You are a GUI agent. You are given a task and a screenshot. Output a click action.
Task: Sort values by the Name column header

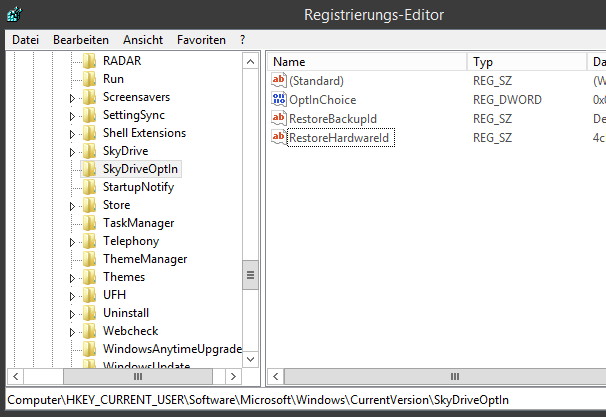pyautogui.click(x=367, y=62)
